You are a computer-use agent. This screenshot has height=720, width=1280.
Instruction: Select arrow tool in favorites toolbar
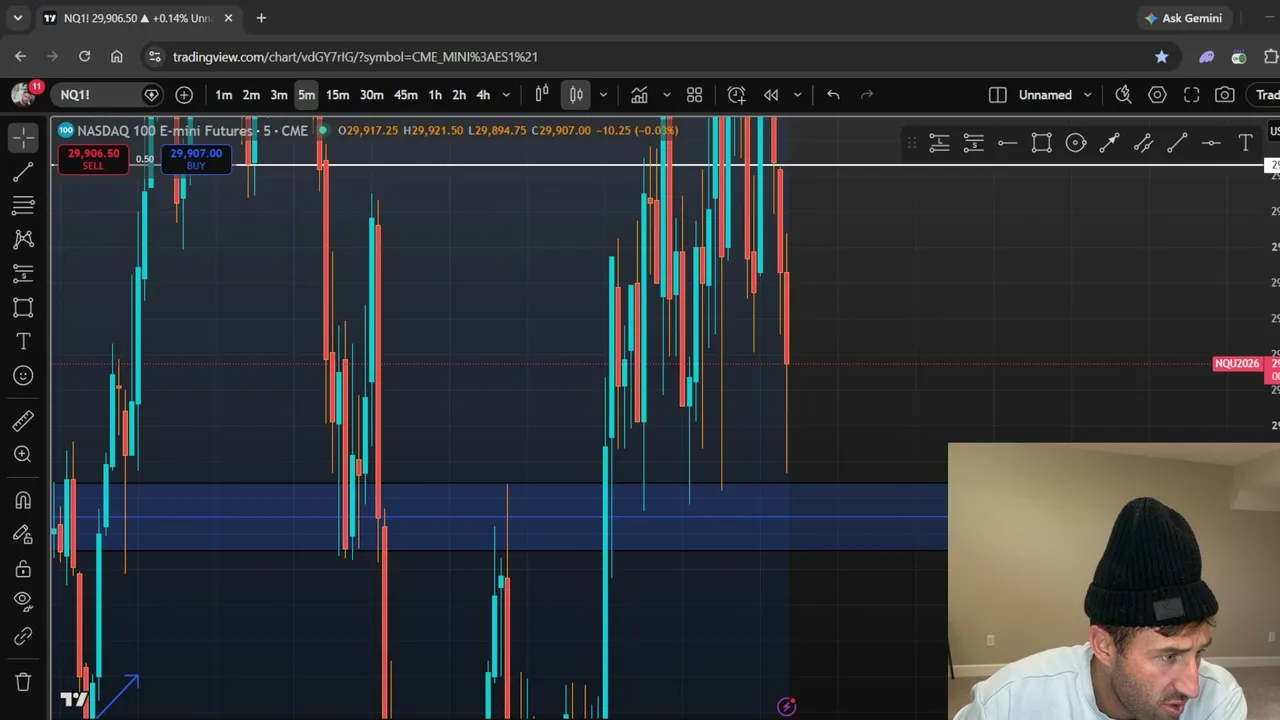1109,143
